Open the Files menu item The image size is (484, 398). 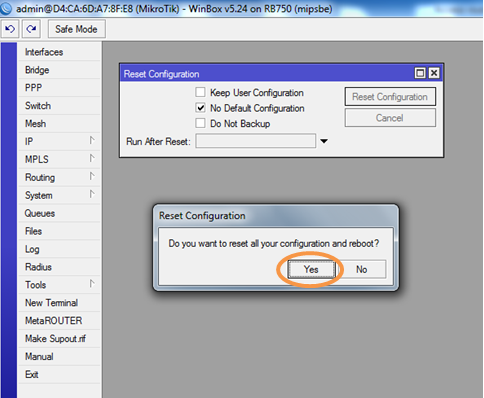pos(59,231)
